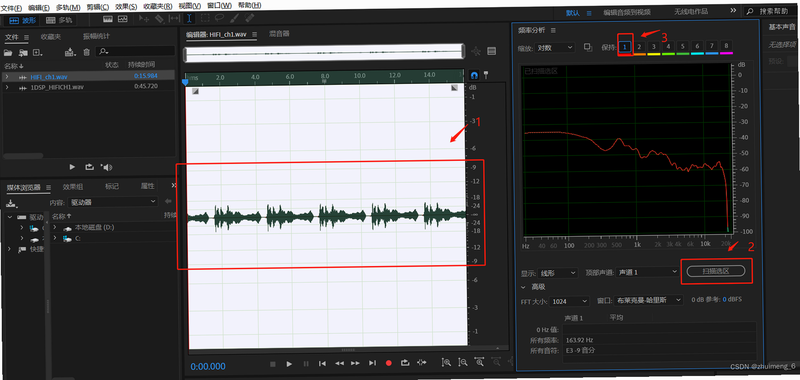Toggle skip selection button
The image size is (800, 380).
(421, 362)
